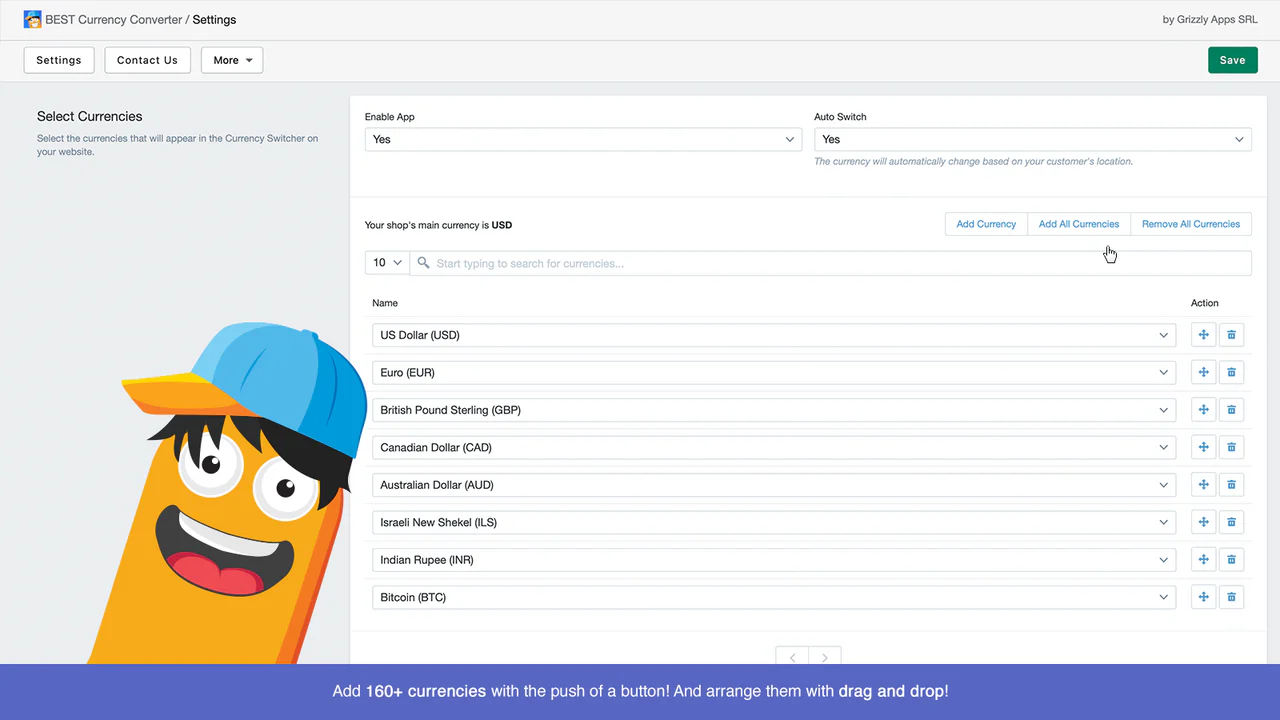The image size is (1280, 720).
Task: Delete the Euro (EUR) currency row
Action: (1231, 373)
